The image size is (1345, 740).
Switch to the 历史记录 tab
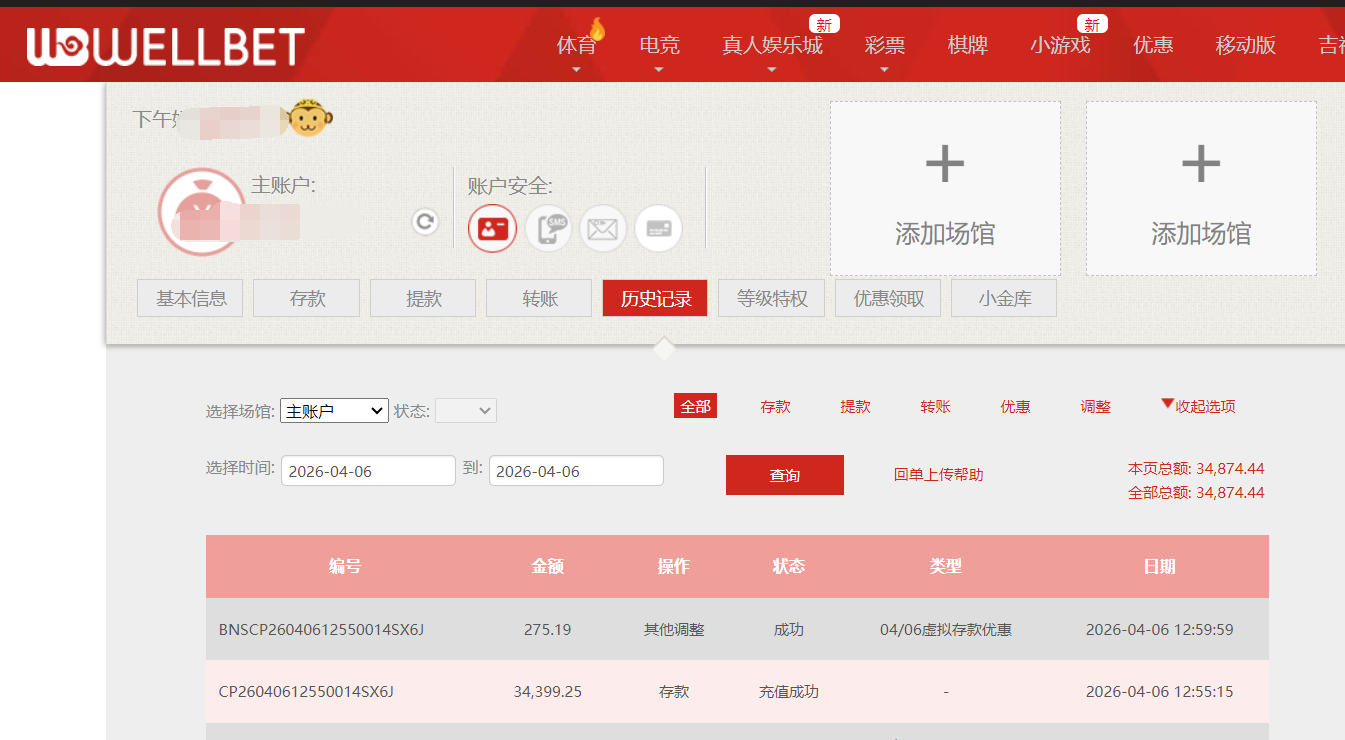pos(654,297)
